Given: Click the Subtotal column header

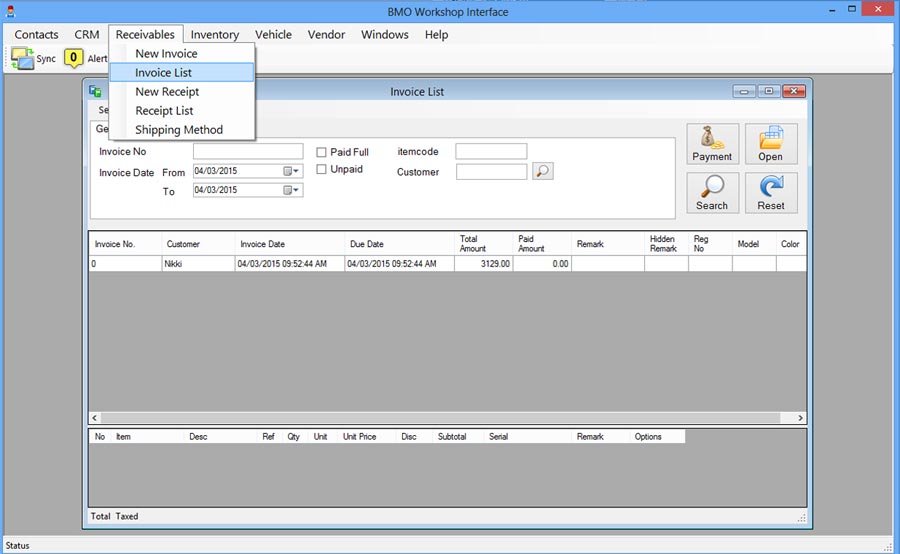Looking at the screenshot, I should tap(457, 437).
